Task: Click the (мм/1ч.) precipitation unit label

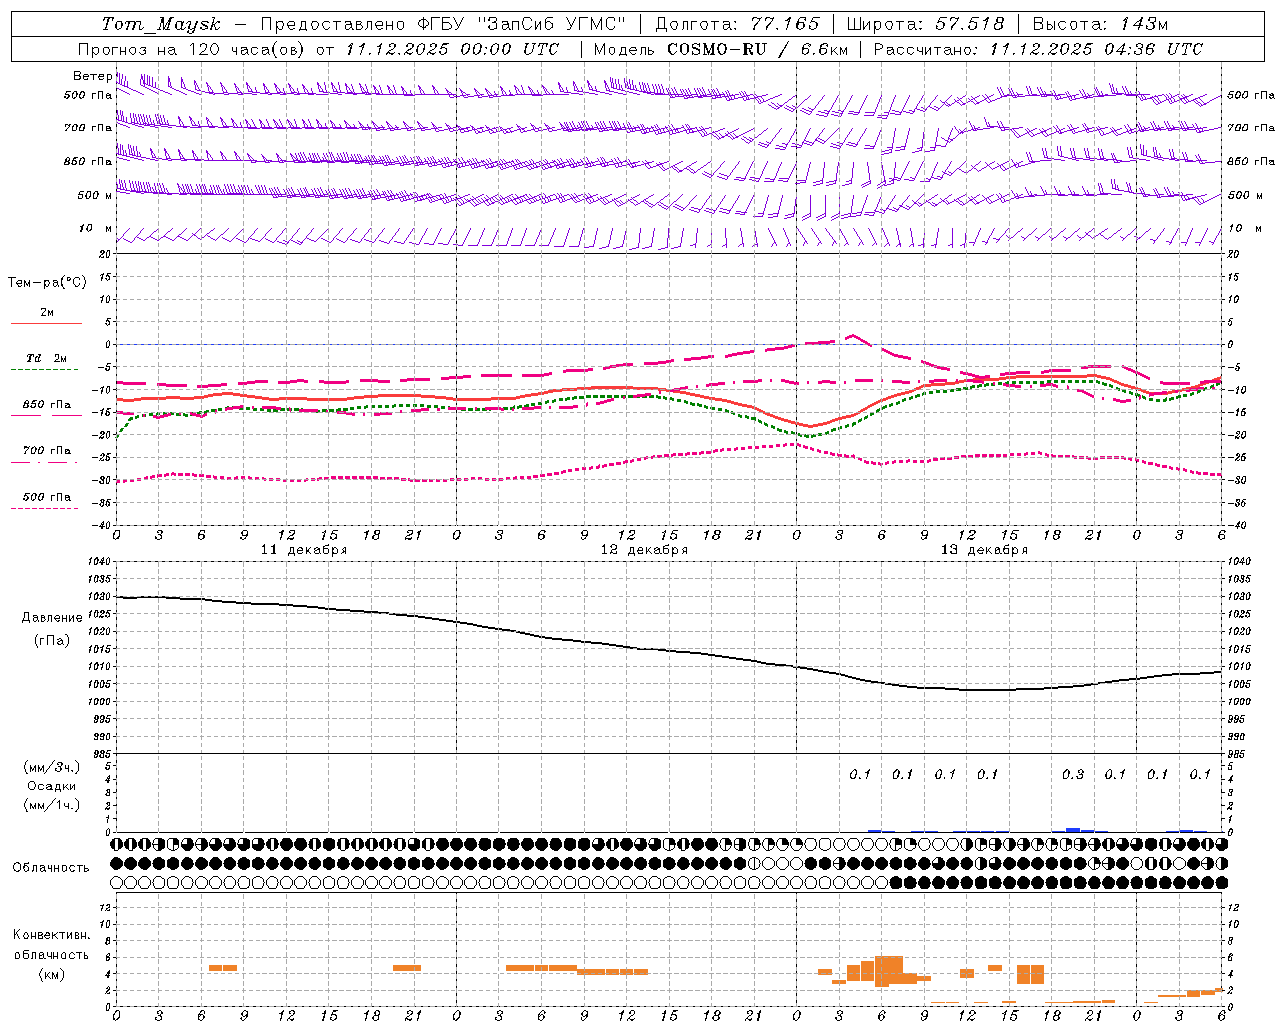Action: click(52, 804)
